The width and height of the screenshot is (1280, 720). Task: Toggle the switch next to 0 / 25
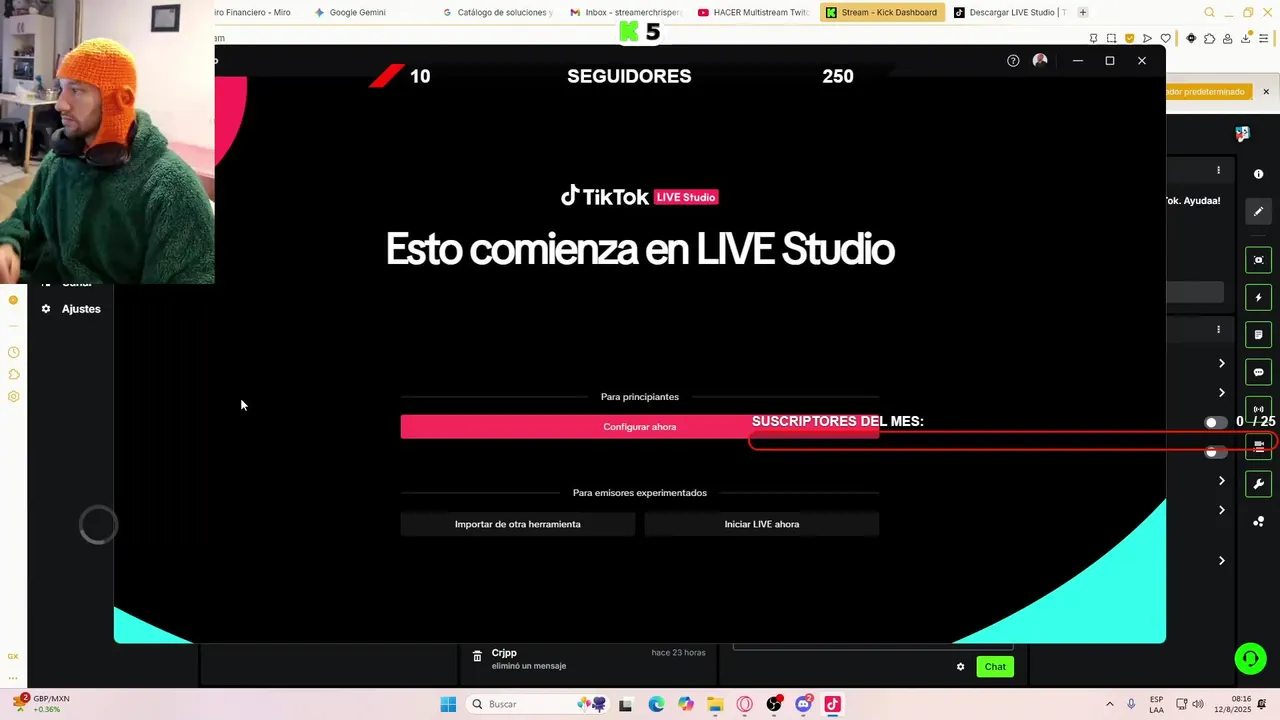[x=1215, y=422]
